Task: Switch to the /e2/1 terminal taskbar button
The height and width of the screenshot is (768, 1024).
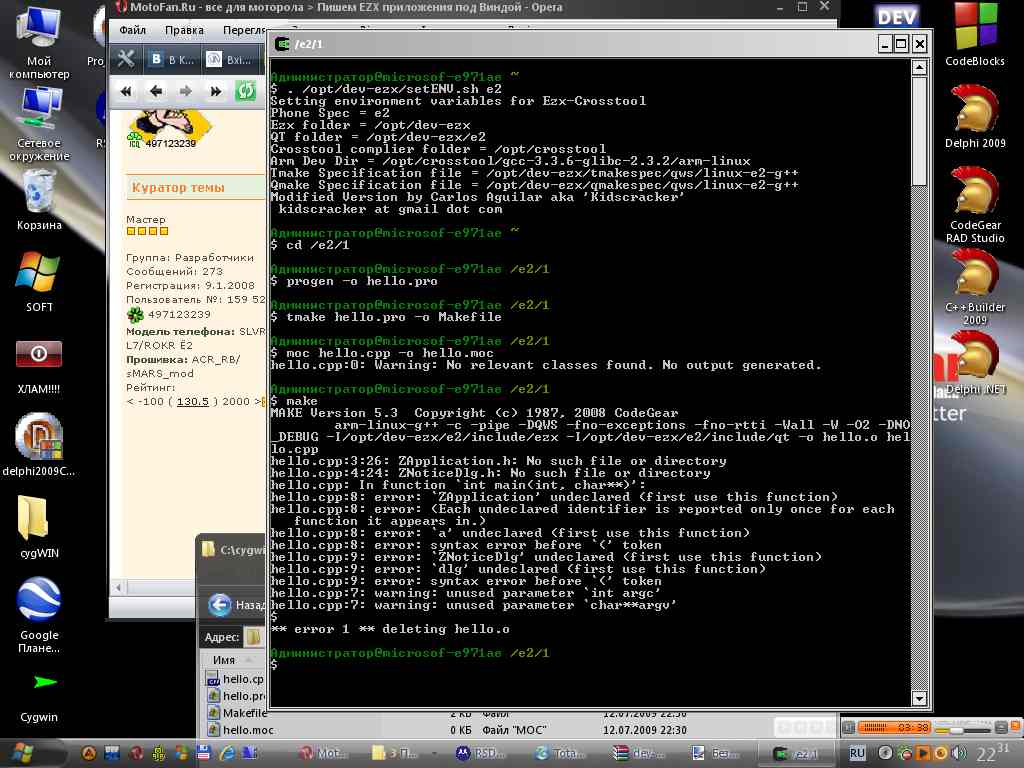Action: pos(797,753)
